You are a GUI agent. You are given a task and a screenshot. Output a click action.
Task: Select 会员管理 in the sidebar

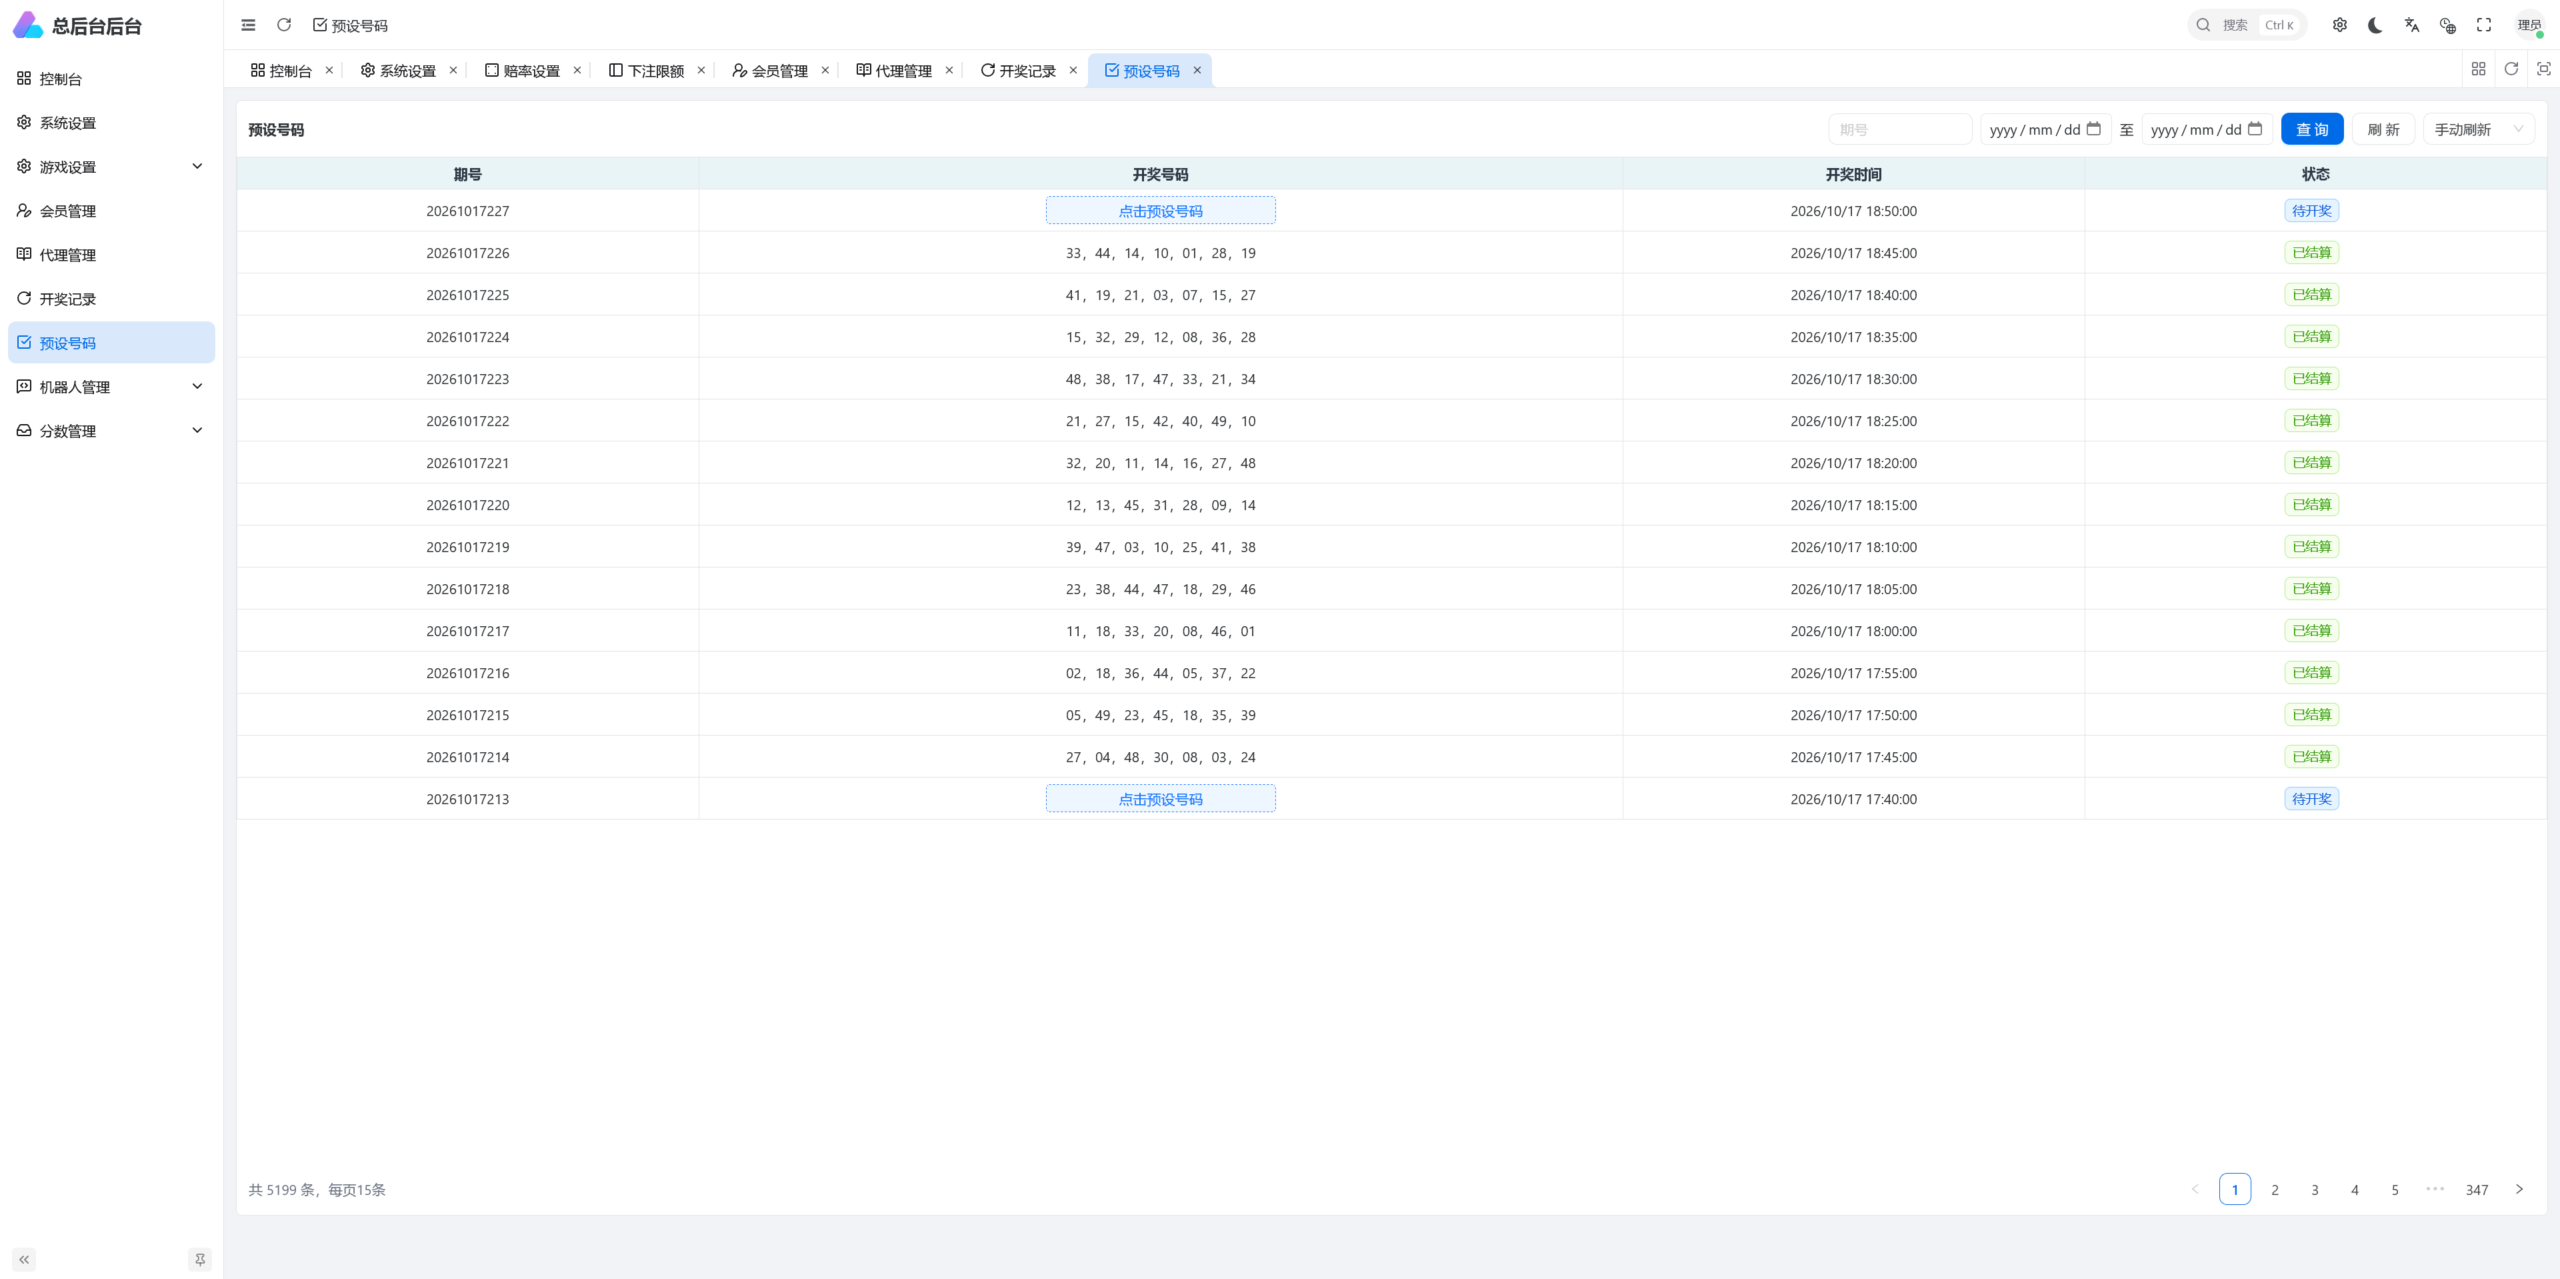(x=111, y=210)
